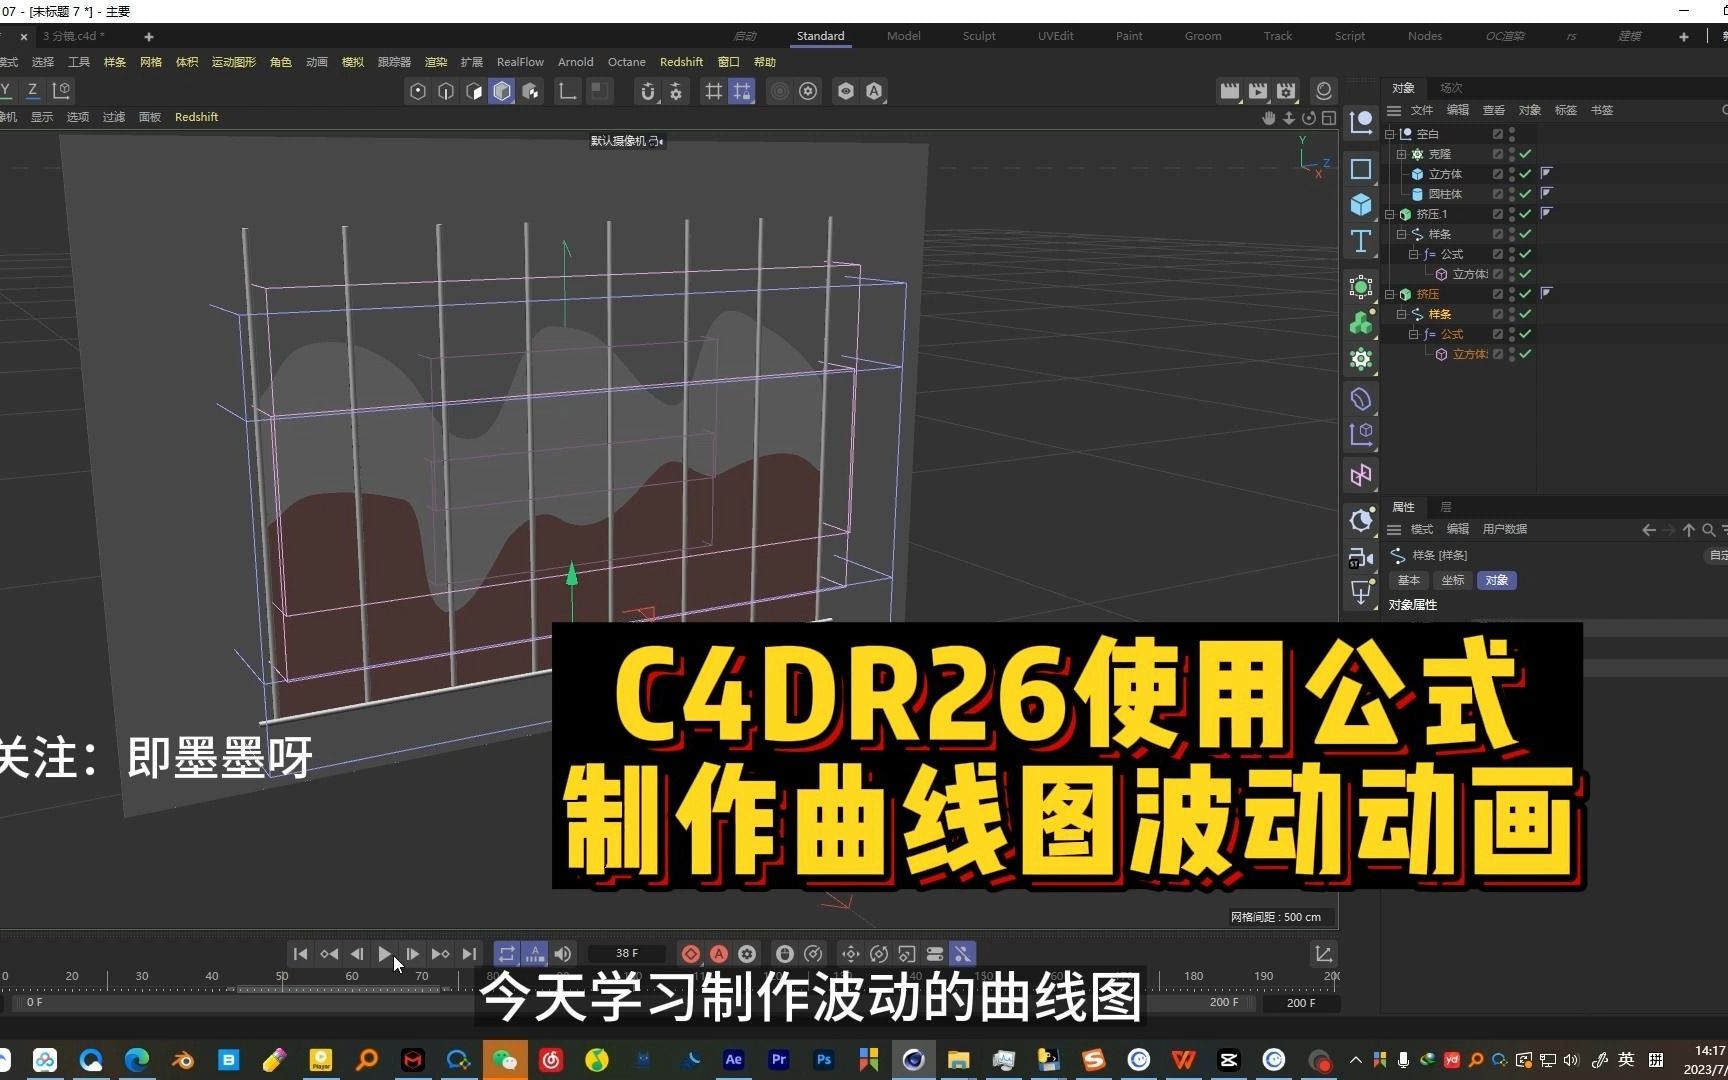Toggle the Z axis lock
This screenshot has height=1080, width=1728.
click(x=33, y=90)
